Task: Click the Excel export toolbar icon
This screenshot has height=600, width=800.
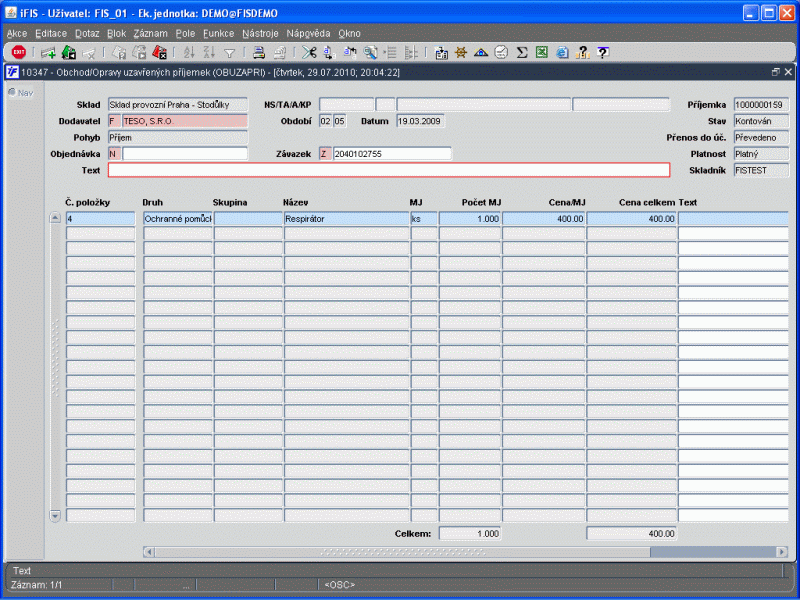Action: coord(541,52)
